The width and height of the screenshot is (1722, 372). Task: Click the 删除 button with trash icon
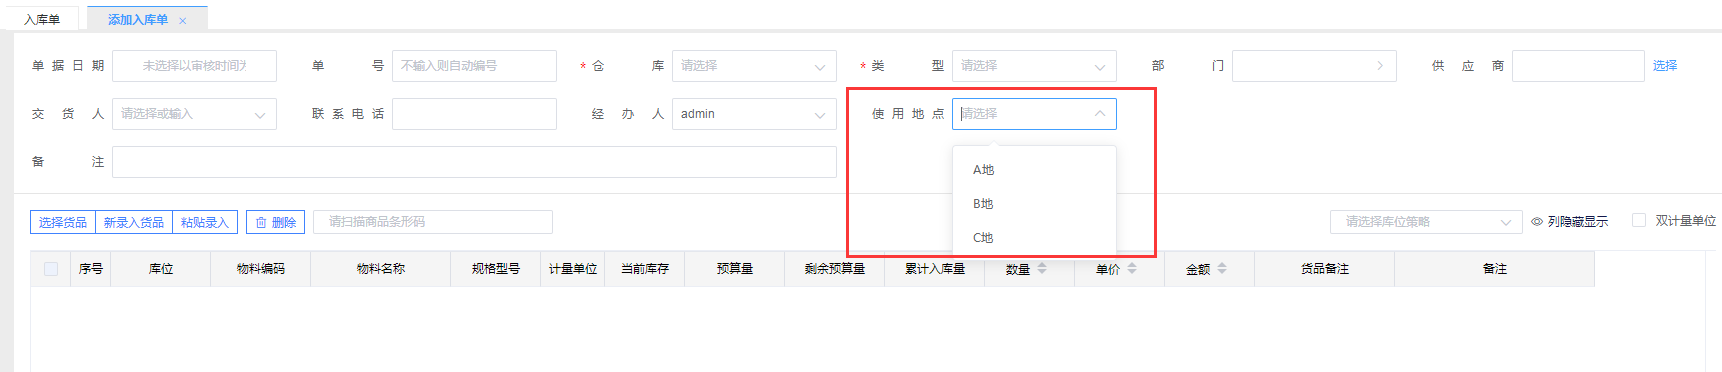point(275,222)
